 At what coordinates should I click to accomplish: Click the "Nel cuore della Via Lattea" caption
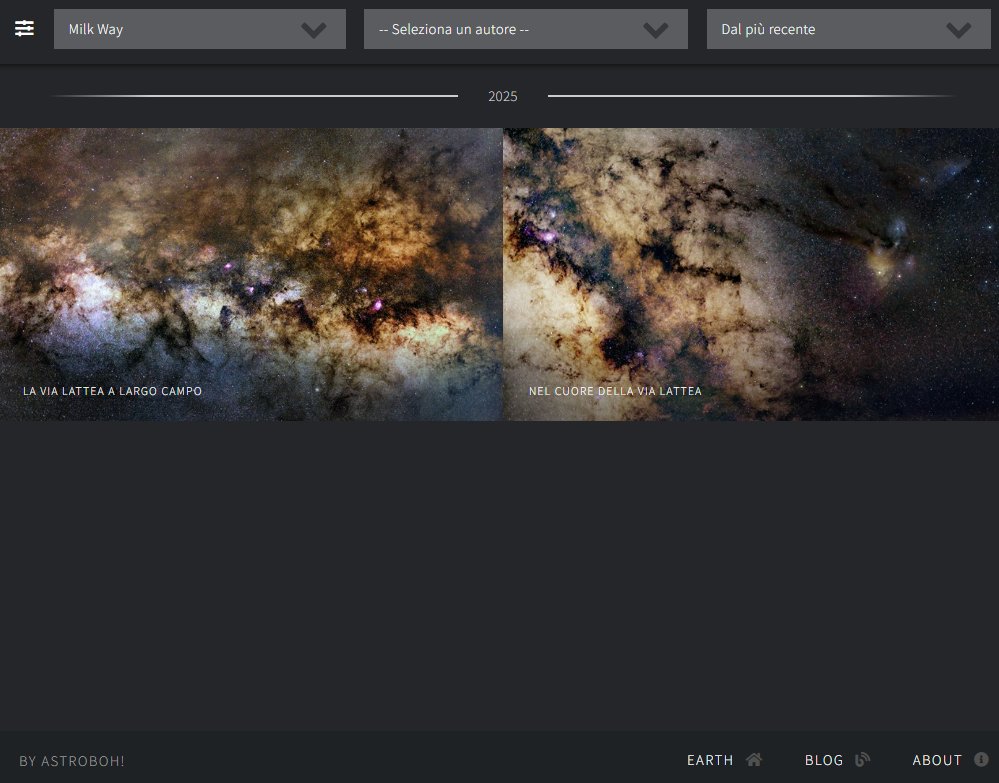pos(615,391)
